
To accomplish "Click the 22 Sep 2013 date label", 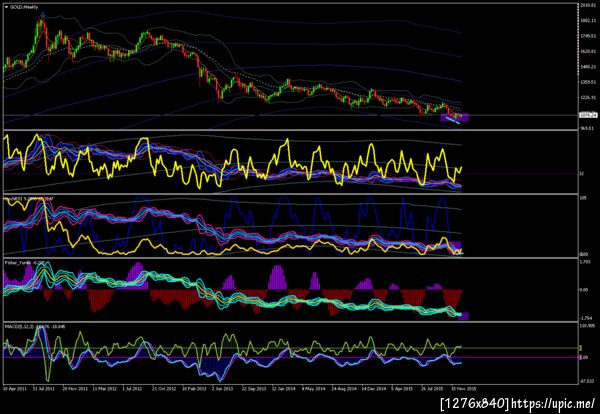I will point(254,388).
